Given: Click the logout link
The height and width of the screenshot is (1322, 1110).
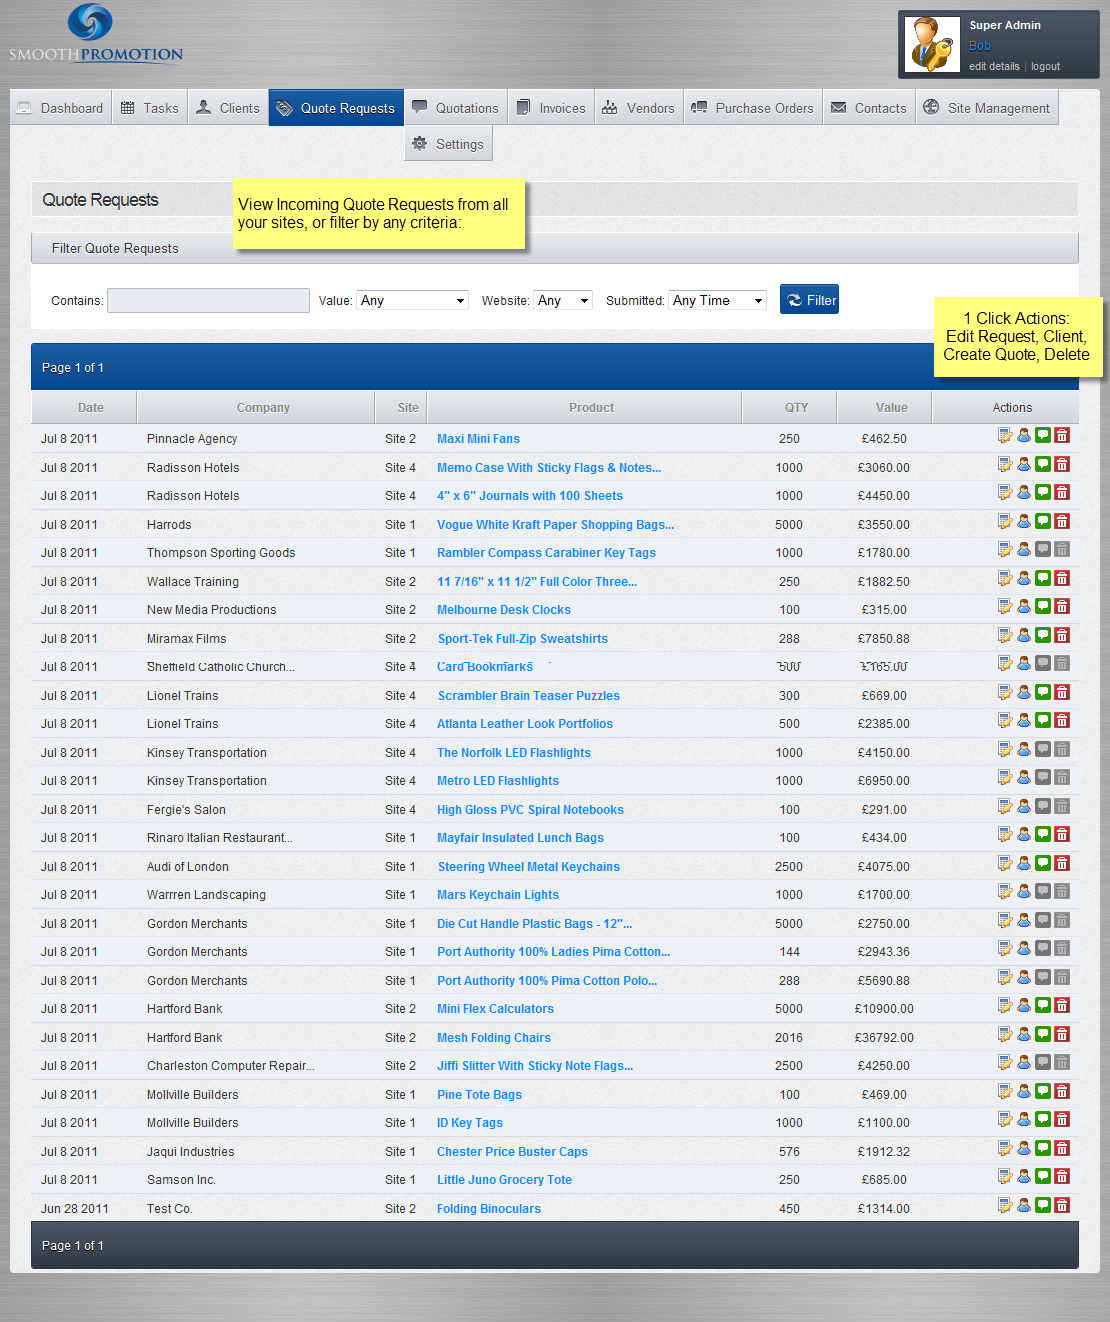Looking at the screenshot, I should (x=1046, y=67).
